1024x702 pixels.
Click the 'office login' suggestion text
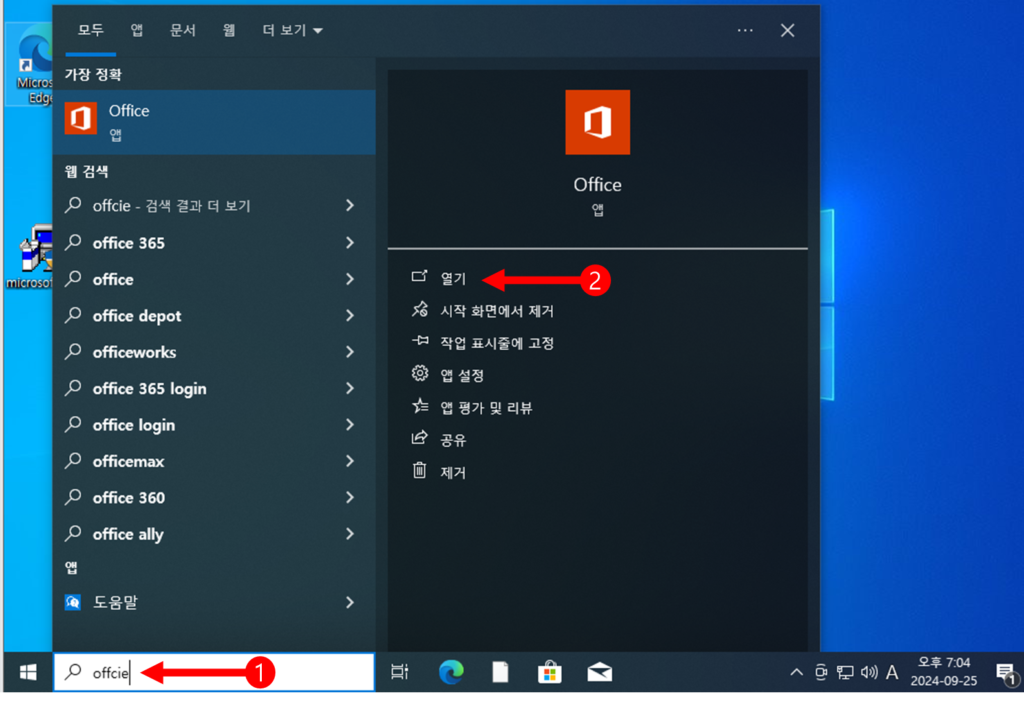click(x=134, y=426)
